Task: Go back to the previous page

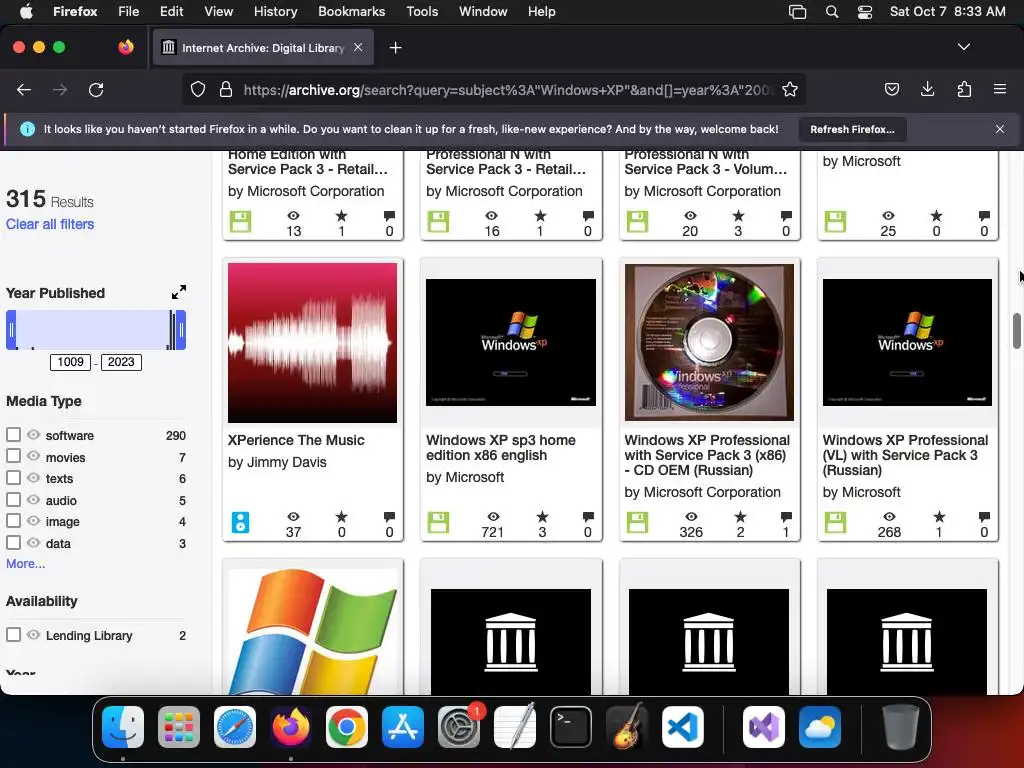Action: click(x=24, y=89)
